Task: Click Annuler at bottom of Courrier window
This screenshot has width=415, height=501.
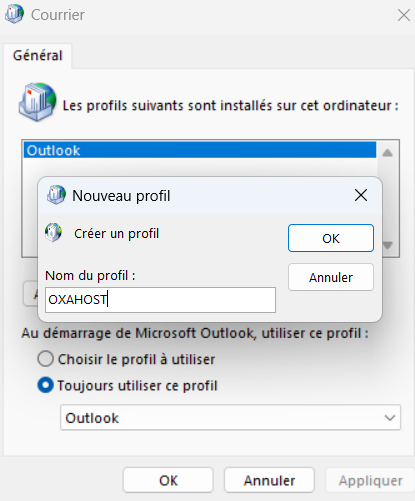Action: pyautogui.click(x=269, y=480)
